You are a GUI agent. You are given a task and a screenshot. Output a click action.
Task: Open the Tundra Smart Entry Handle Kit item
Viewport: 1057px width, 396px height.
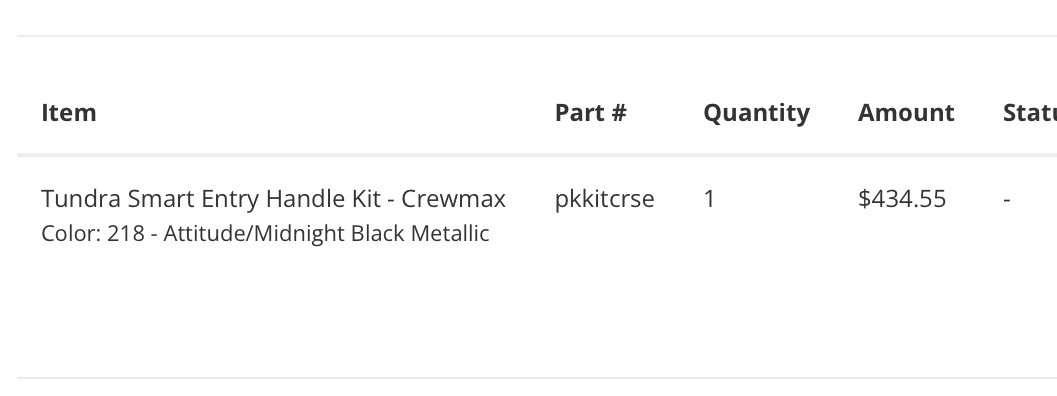pos(273,199)
